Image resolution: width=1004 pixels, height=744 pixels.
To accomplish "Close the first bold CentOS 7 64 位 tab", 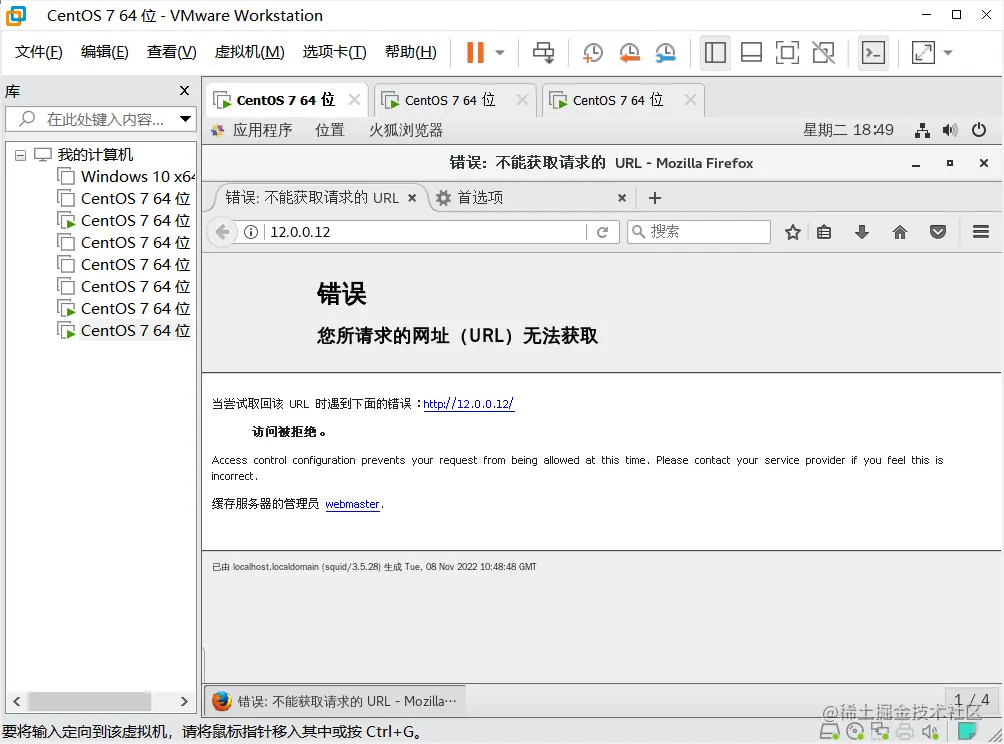I will 354,100.
